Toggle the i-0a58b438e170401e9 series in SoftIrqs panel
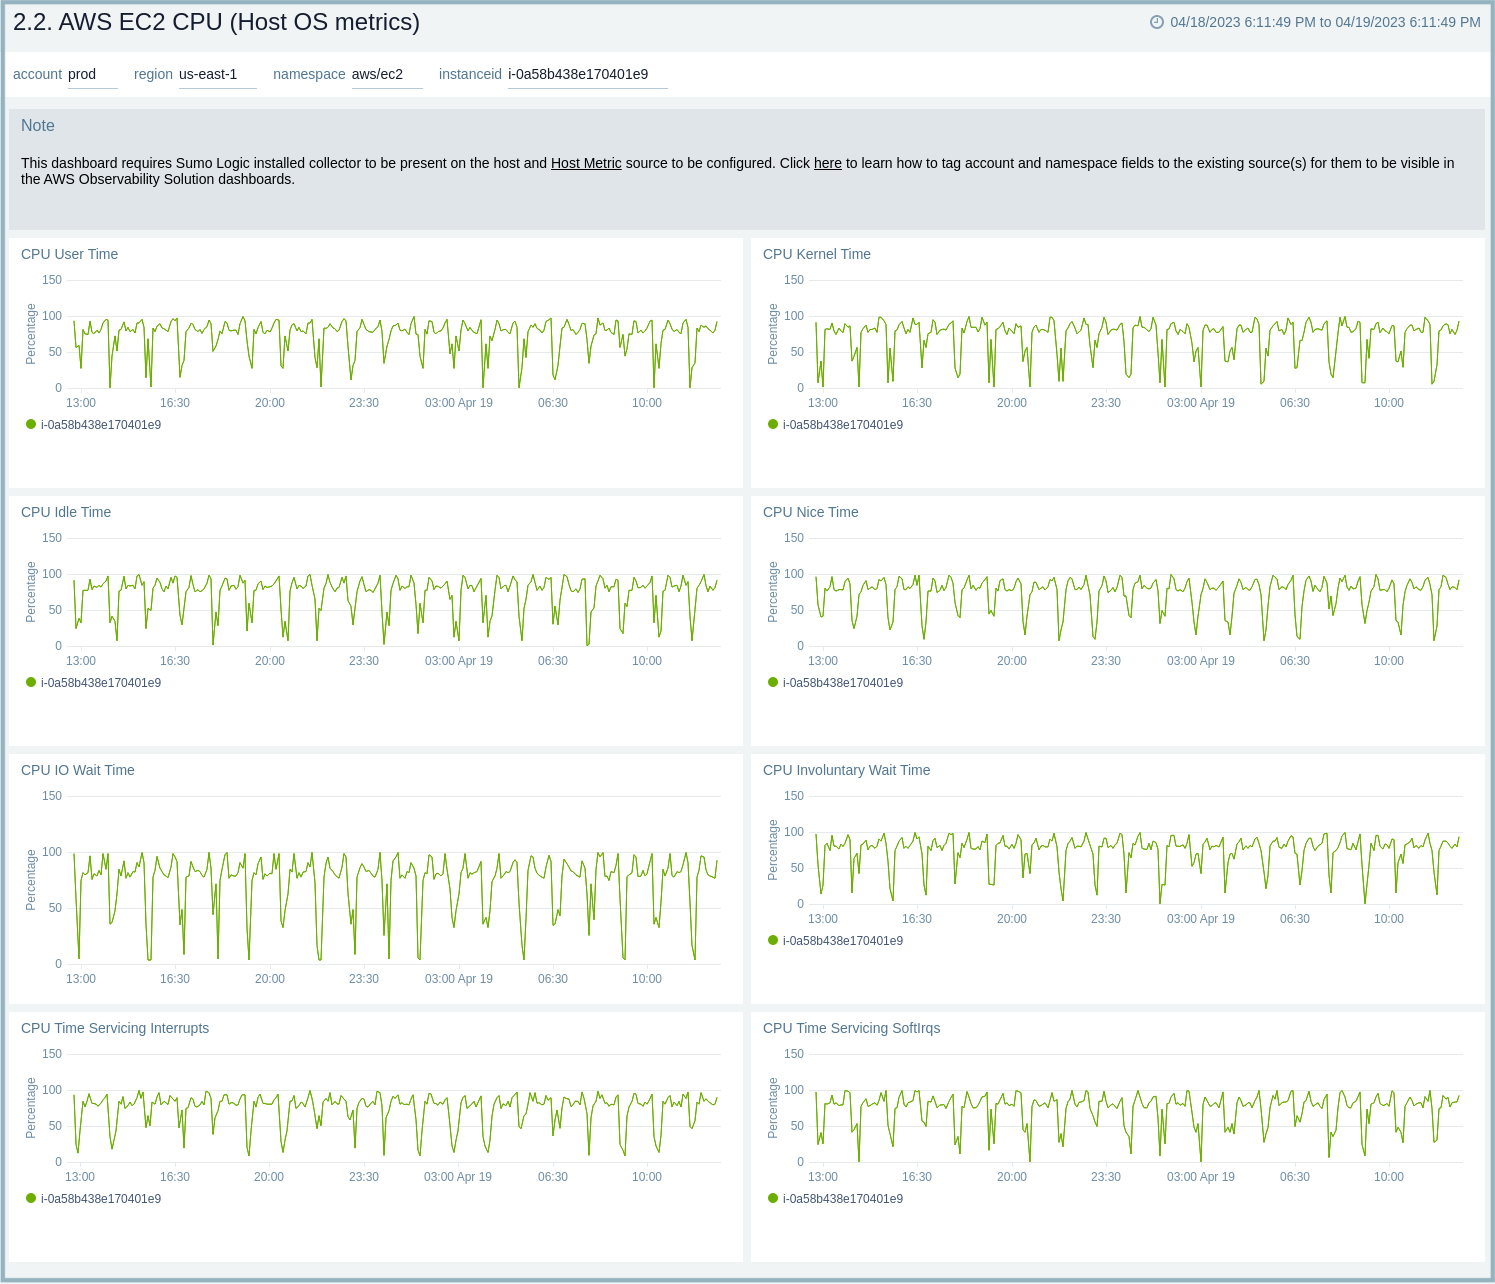The width and height of the screenshot is (1495, 1284). coord(843,1198)
